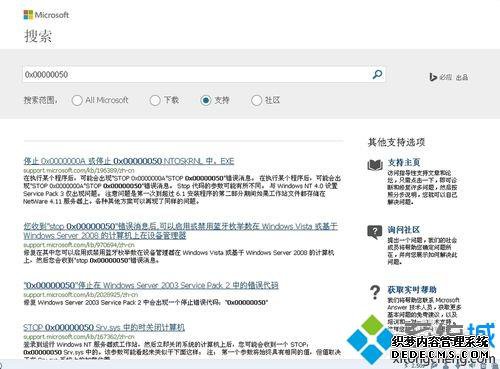Click the question mark live help icon
Screen dimensions: 500x369
375,292
